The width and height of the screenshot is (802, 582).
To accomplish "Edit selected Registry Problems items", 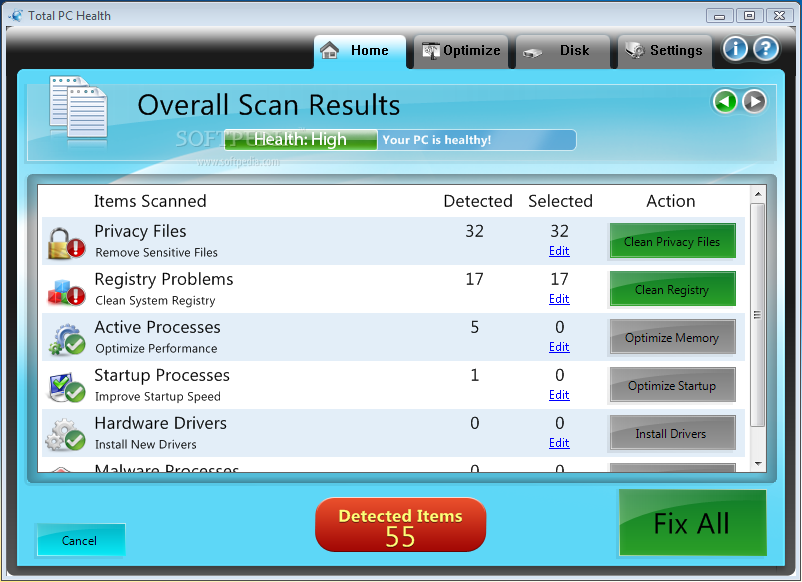I will 559,299.
